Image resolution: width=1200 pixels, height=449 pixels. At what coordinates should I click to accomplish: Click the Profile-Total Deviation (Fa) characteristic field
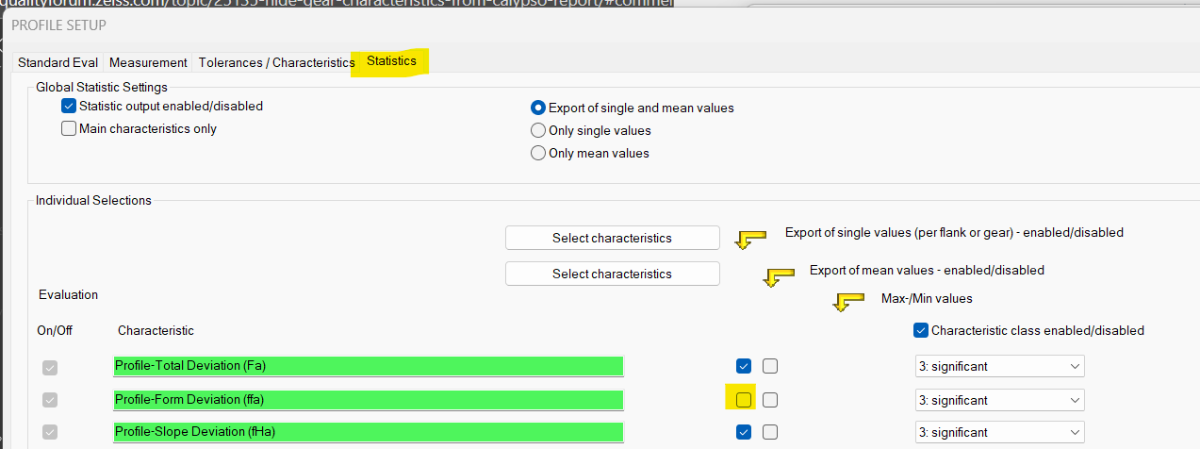point(368,366)
